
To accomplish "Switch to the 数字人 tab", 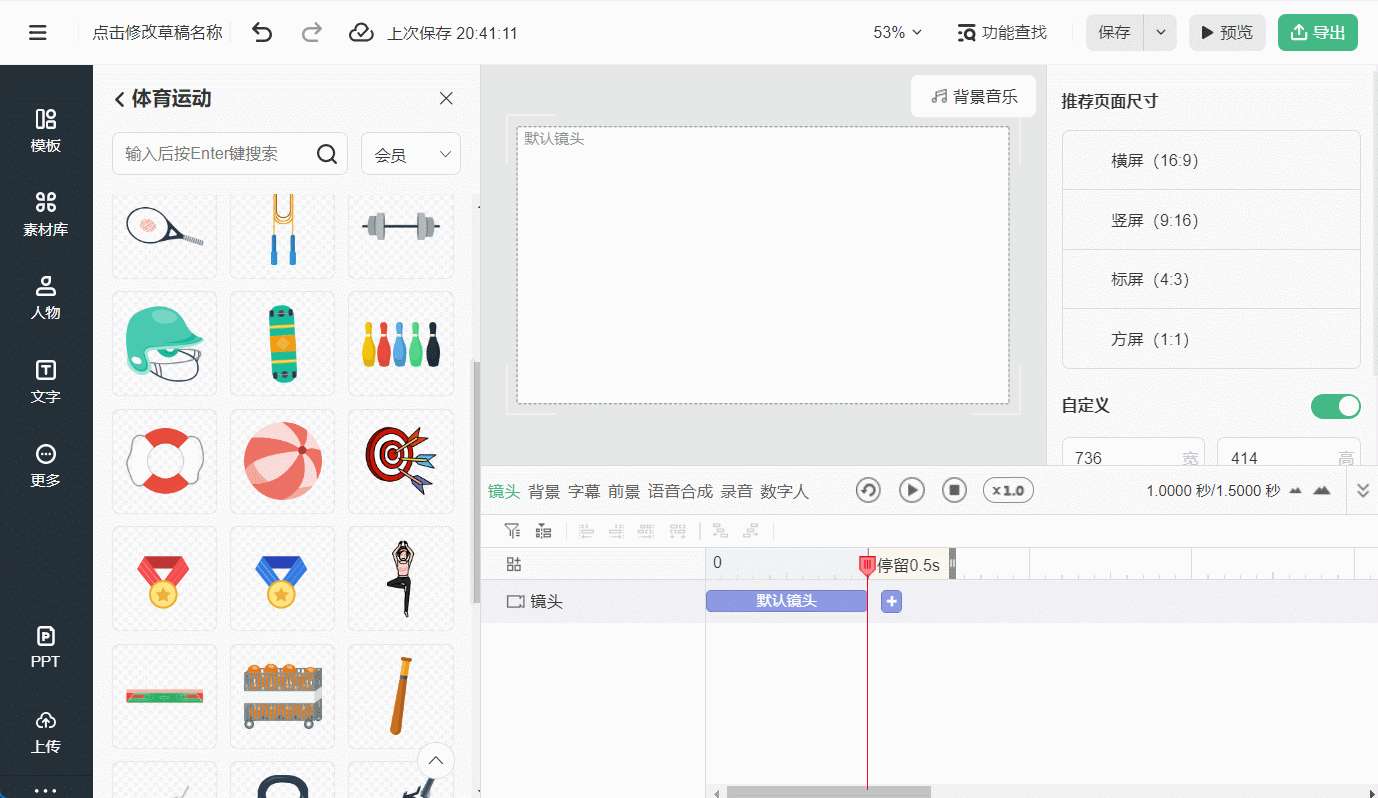I will pyautogui.click(x=784, y=491).
